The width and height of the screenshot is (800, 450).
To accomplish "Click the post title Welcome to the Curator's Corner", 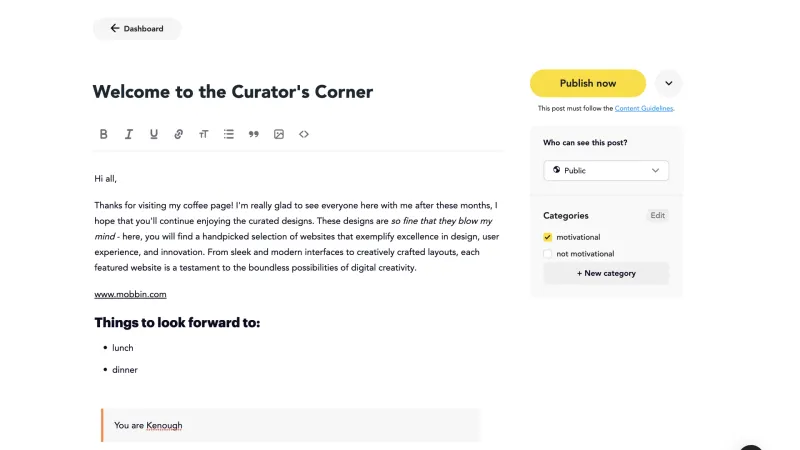I will (233, 92).
